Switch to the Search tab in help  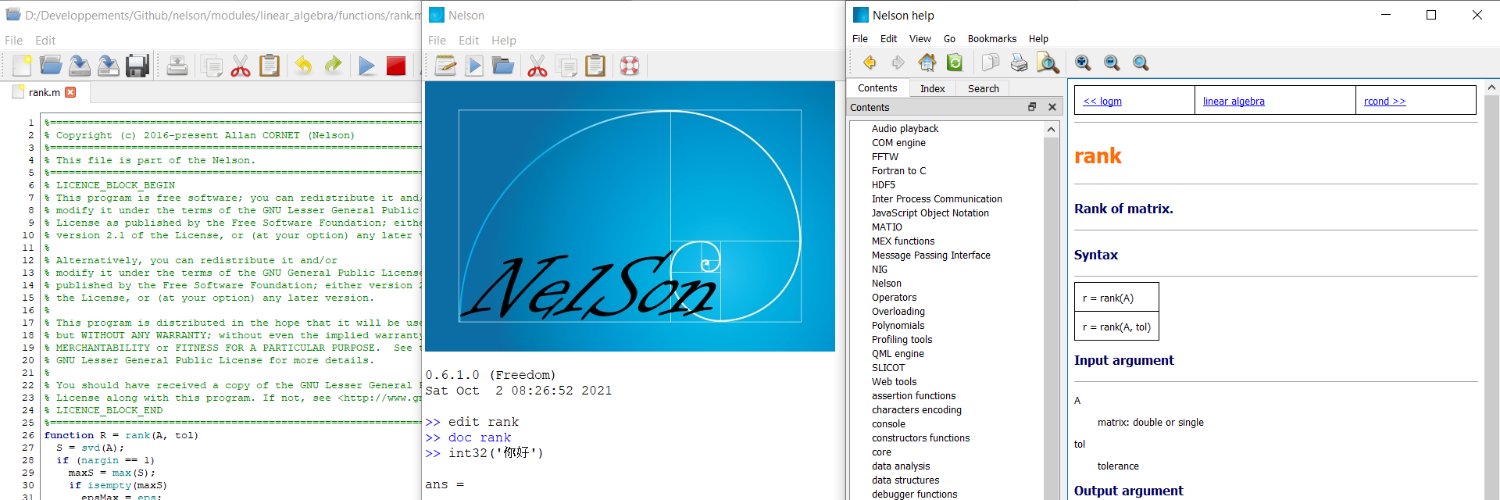click(983, 88)
